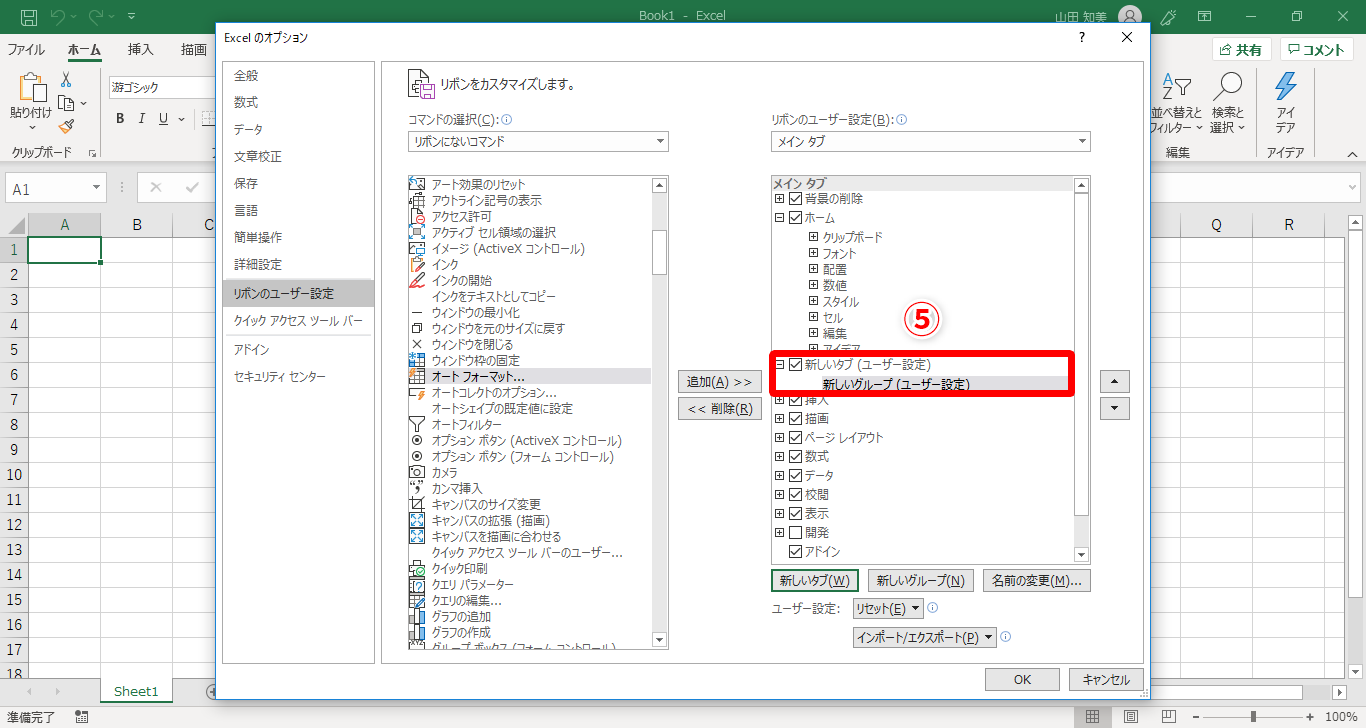
Task: Expand the クリップボード group node
Action: [x=814, y=237]
